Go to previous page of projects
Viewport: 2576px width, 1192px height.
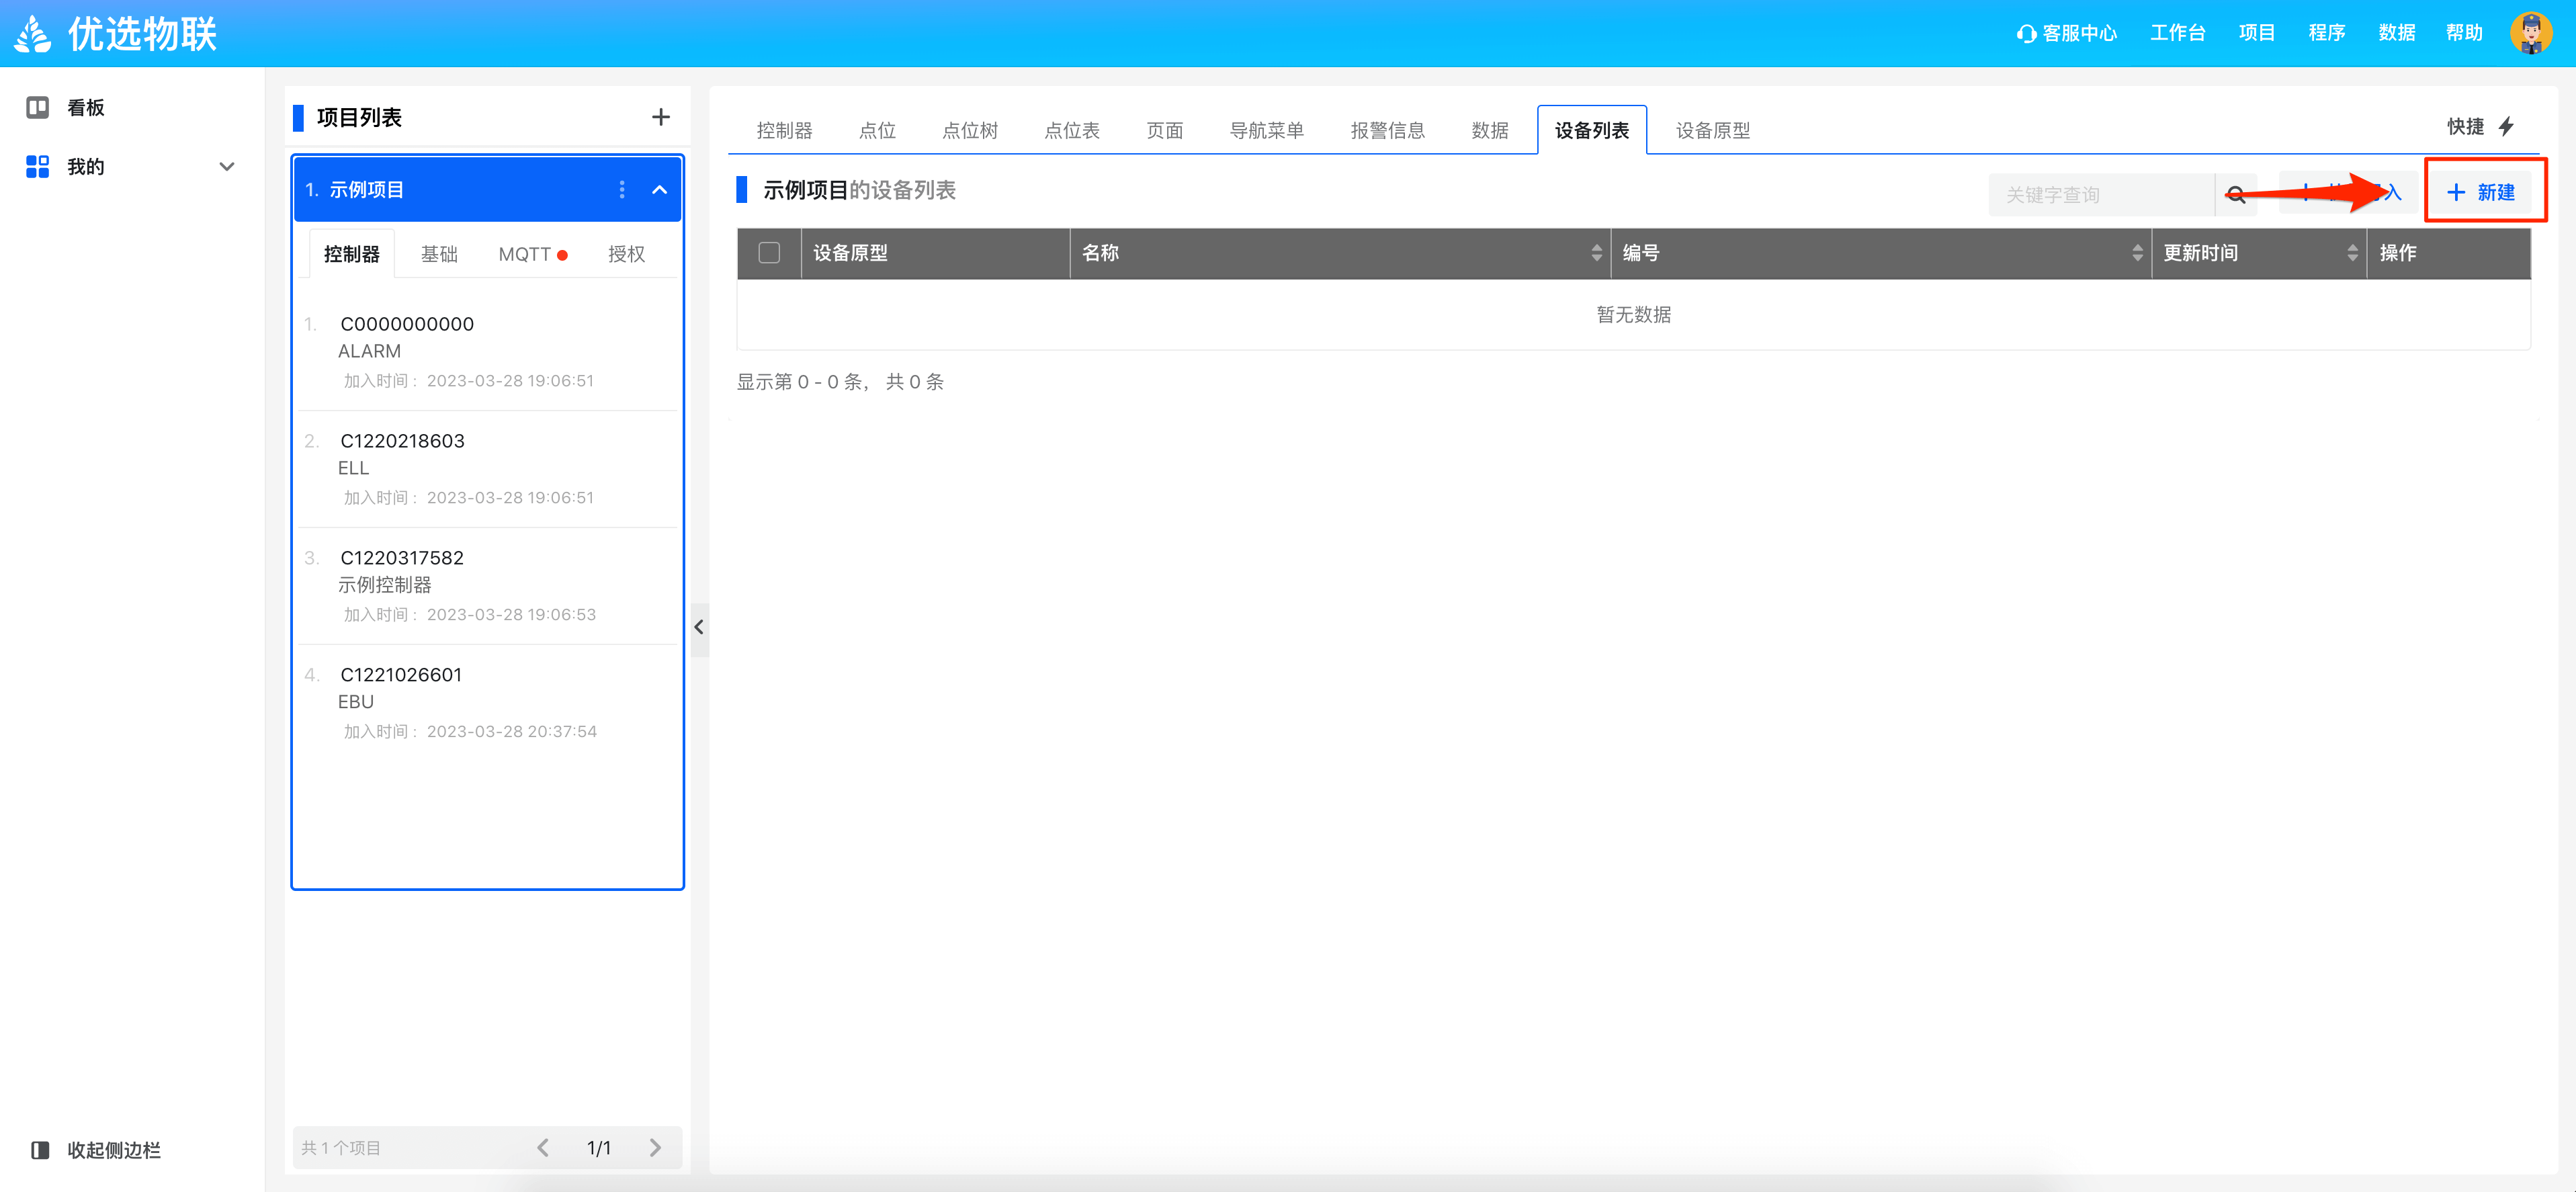[543, 1148]
